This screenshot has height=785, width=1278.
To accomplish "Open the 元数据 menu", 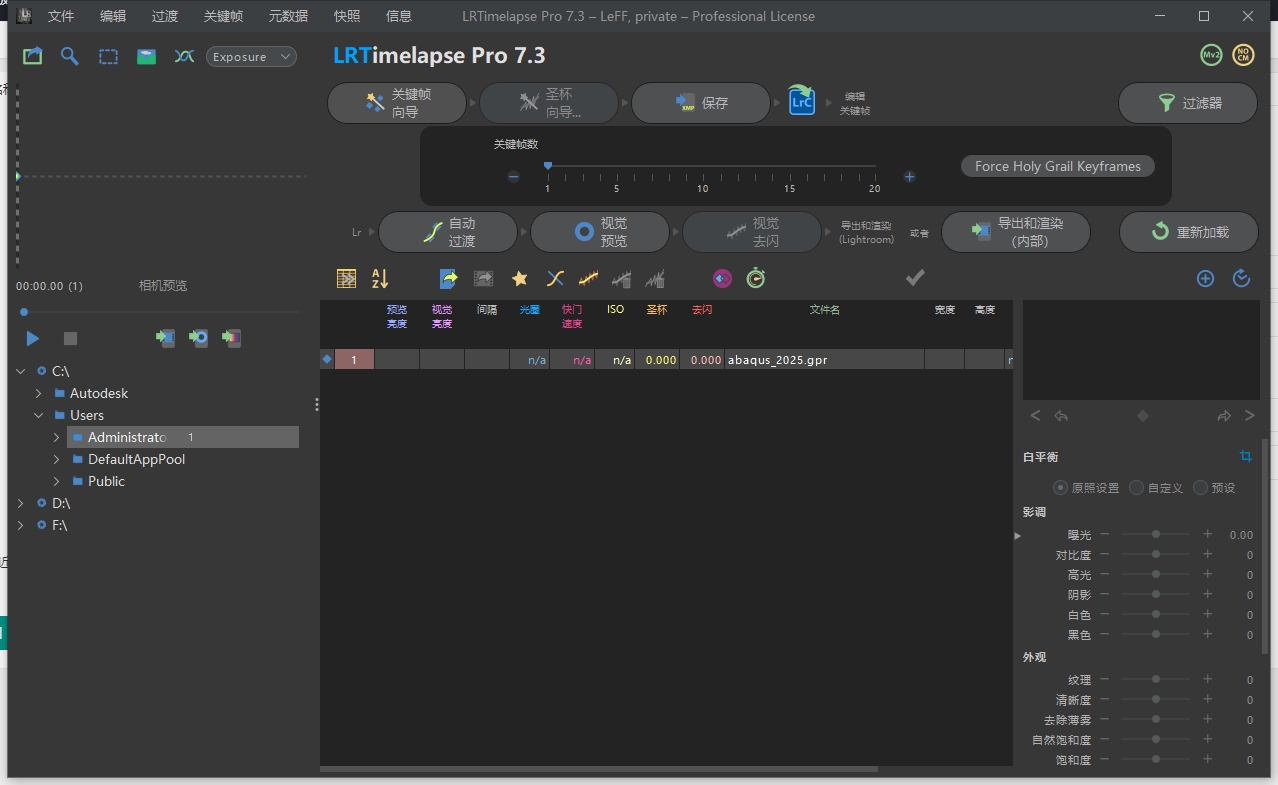I will click(x=287, y=16).
